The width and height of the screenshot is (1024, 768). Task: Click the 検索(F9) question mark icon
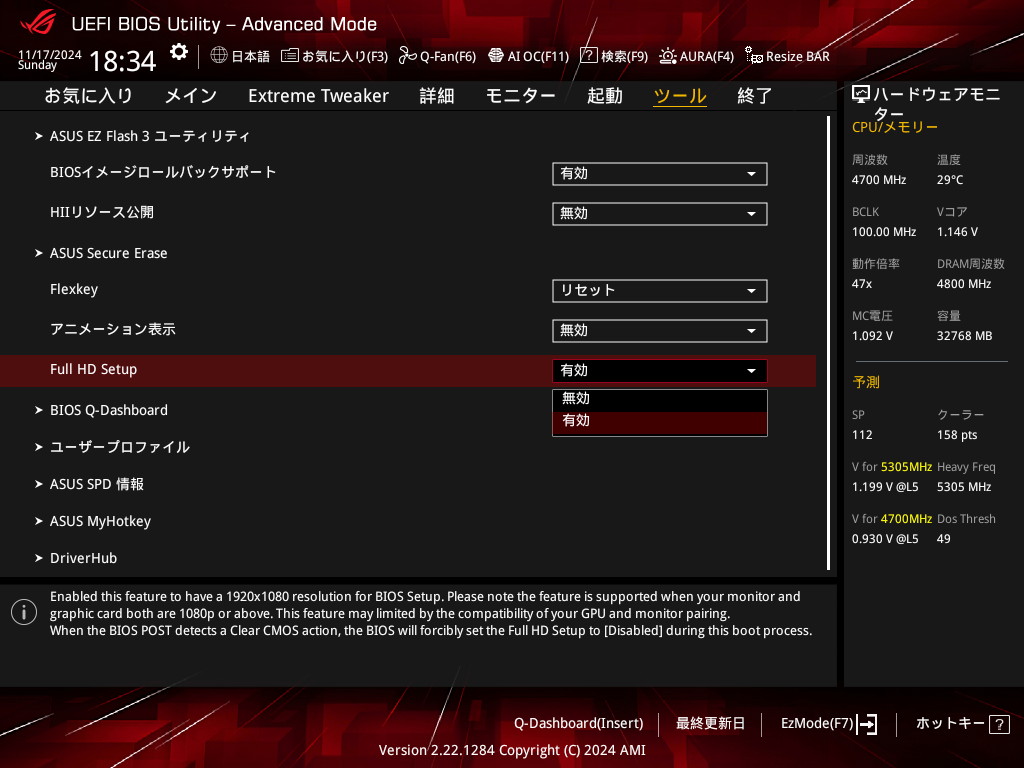pyautogui.click(x=588, y=56)
